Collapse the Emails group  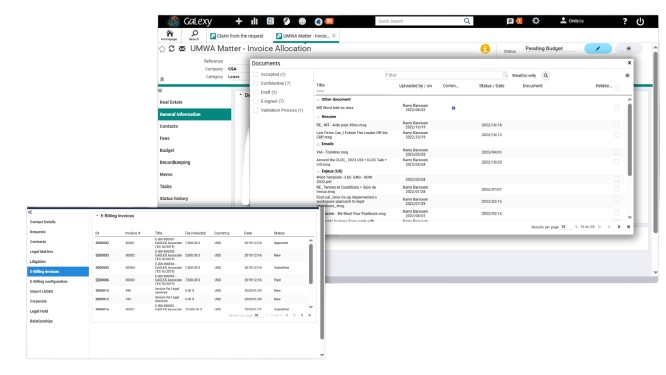point(318,144)
